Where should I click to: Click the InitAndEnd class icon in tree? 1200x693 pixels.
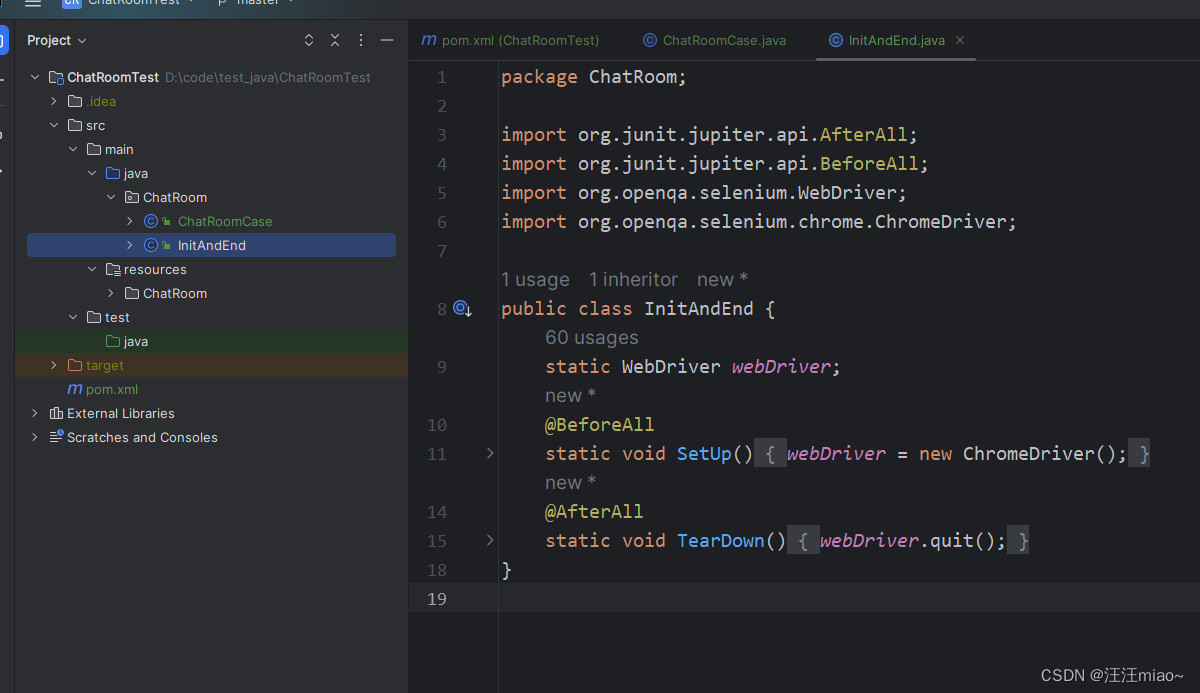point(151,245)
